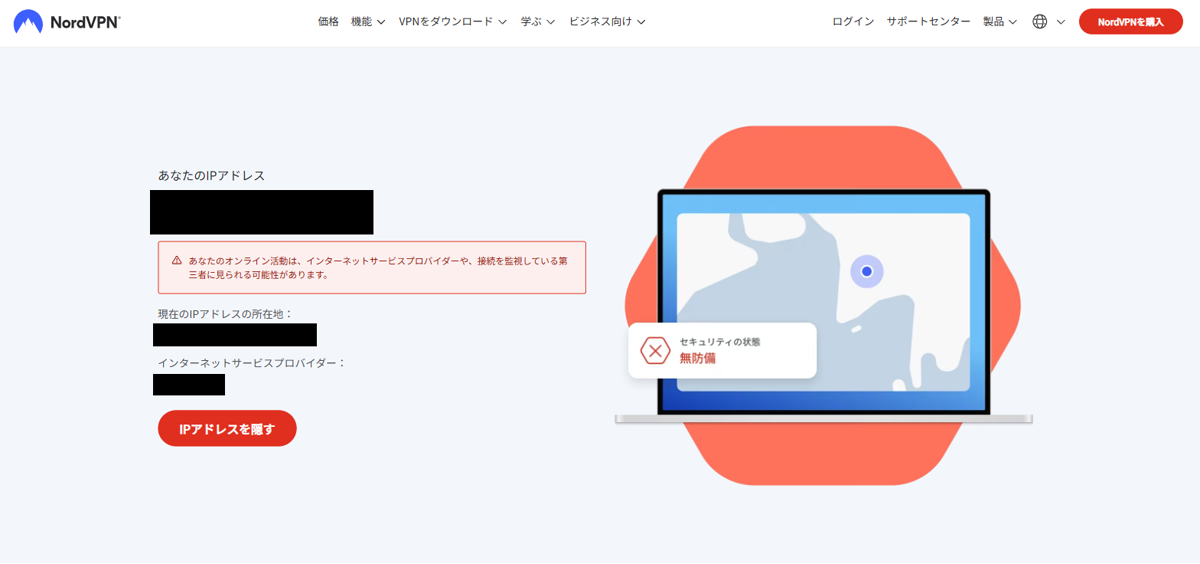Expand the chevron next to ビジネス向け
This screenshot has width=1200, height=564.
pyautogui.click(x=641, y=22)
